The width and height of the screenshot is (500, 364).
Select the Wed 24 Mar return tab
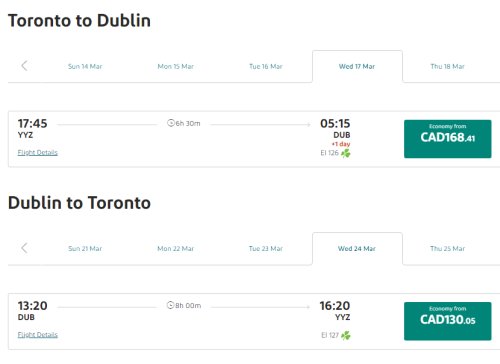click(357, 248)
